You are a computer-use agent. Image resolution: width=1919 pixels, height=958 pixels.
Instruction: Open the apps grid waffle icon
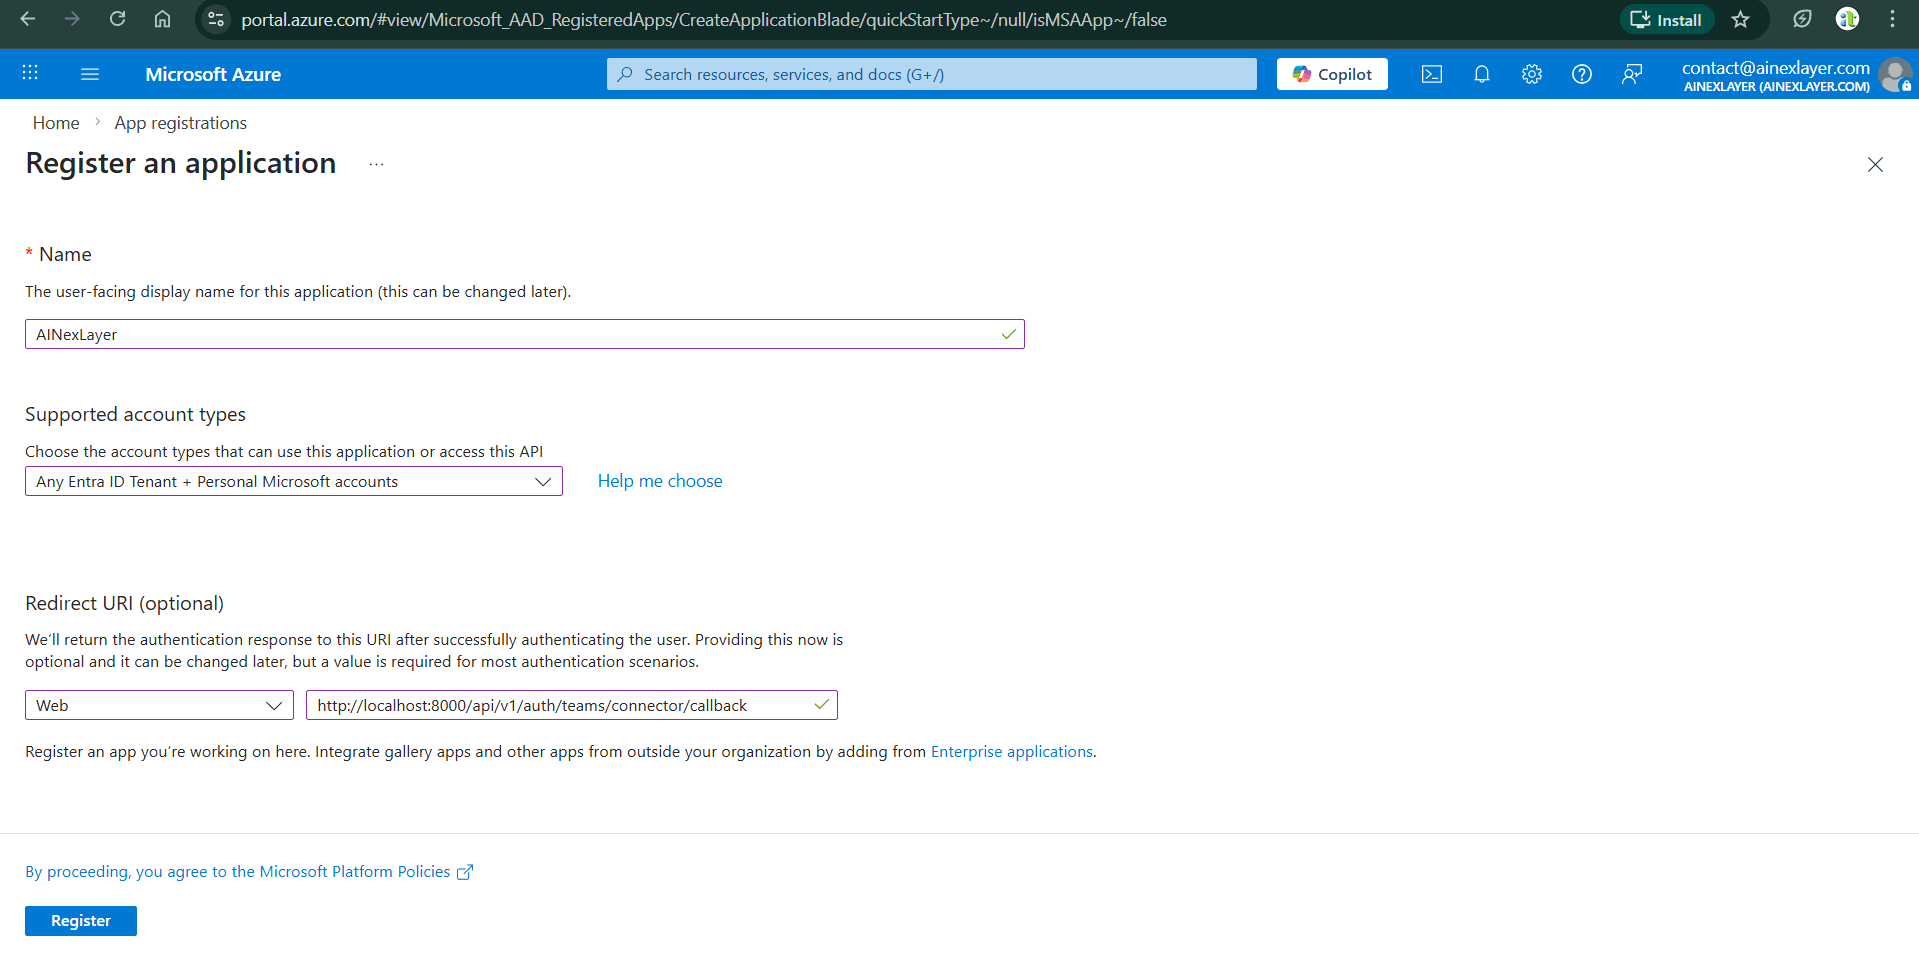point(30,74)
